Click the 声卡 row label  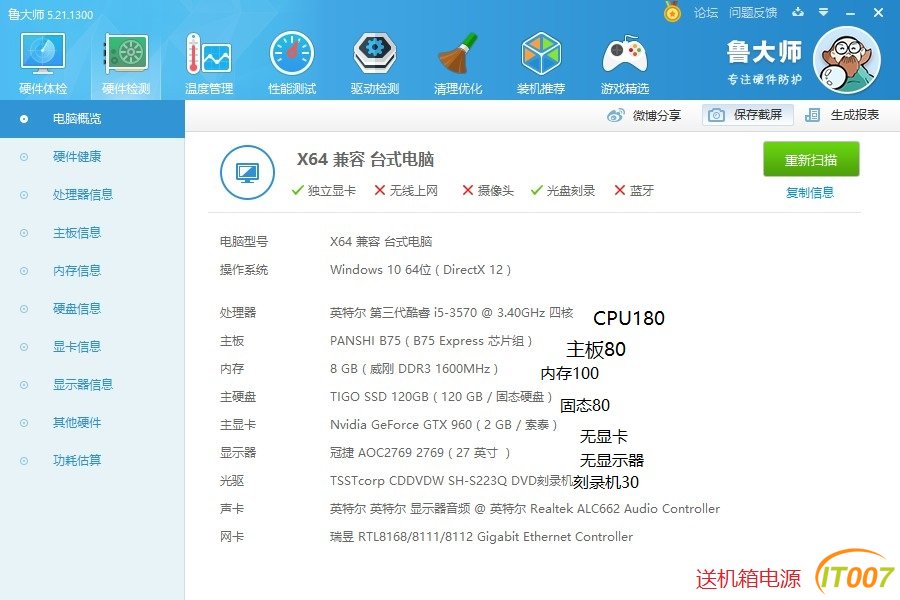pos(232,509)
